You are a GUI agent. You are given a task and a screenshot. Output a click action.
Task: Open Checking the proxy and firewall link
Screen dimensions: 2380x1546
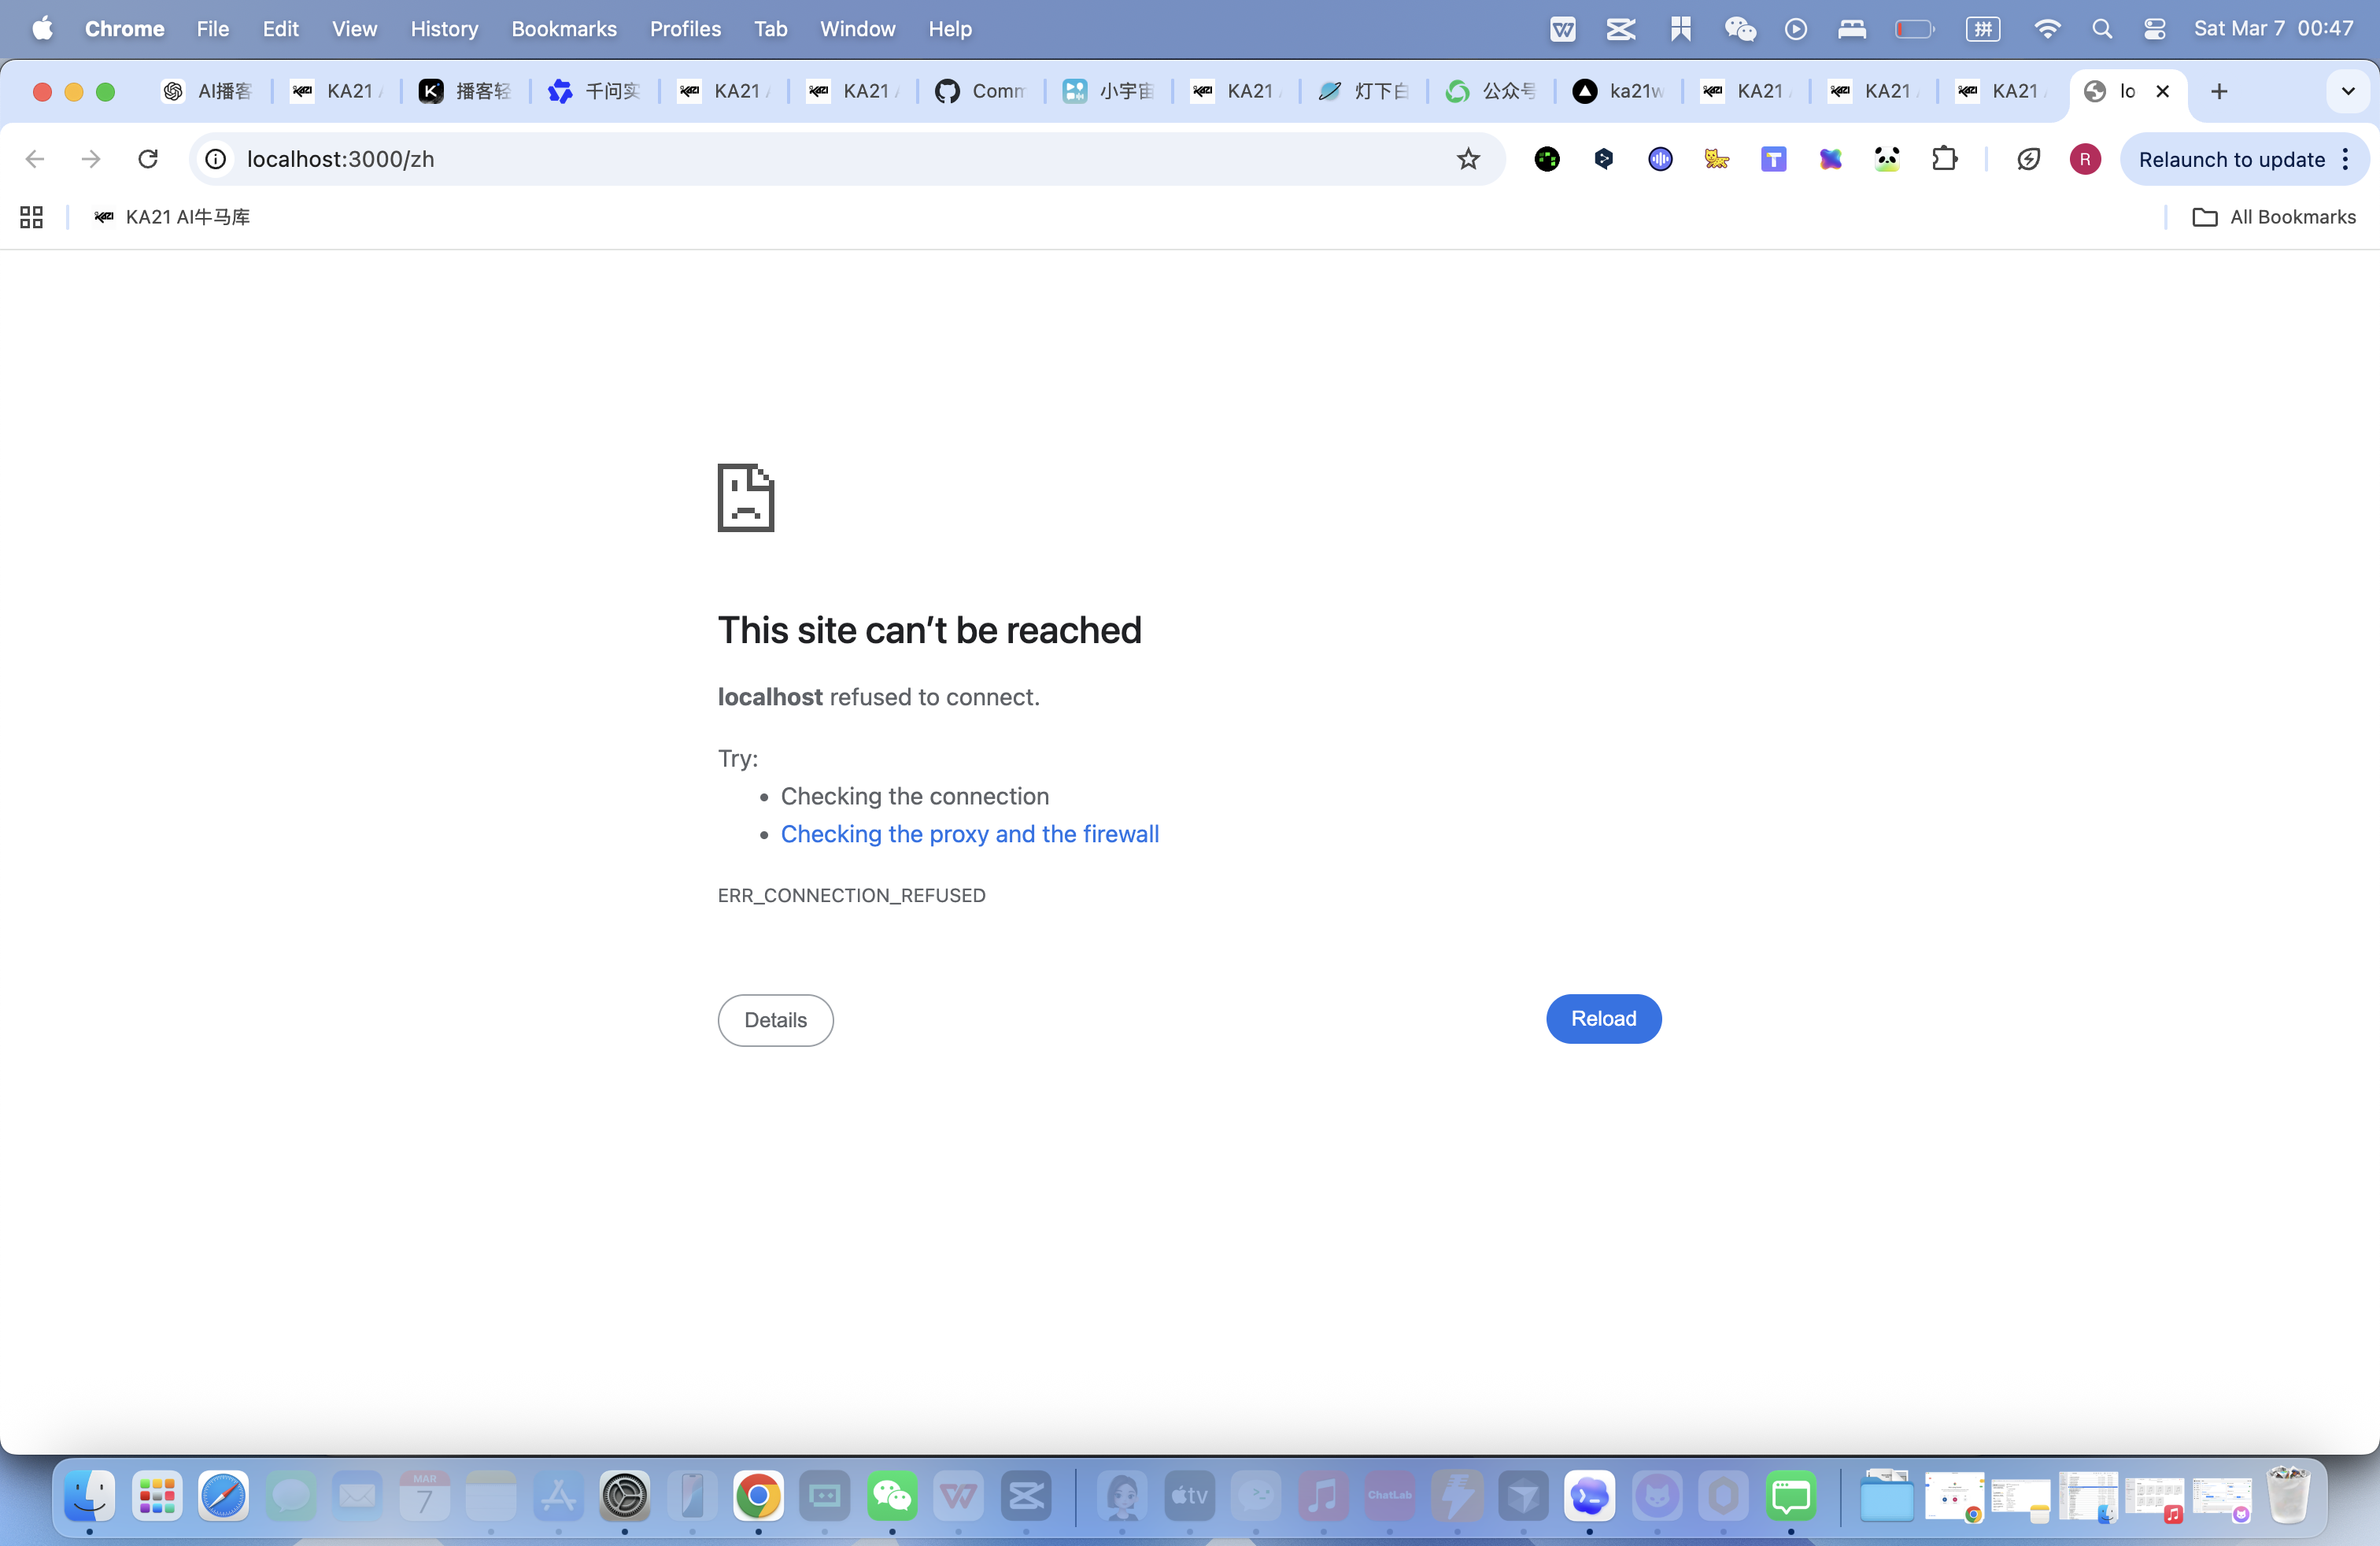click(969, 833)
